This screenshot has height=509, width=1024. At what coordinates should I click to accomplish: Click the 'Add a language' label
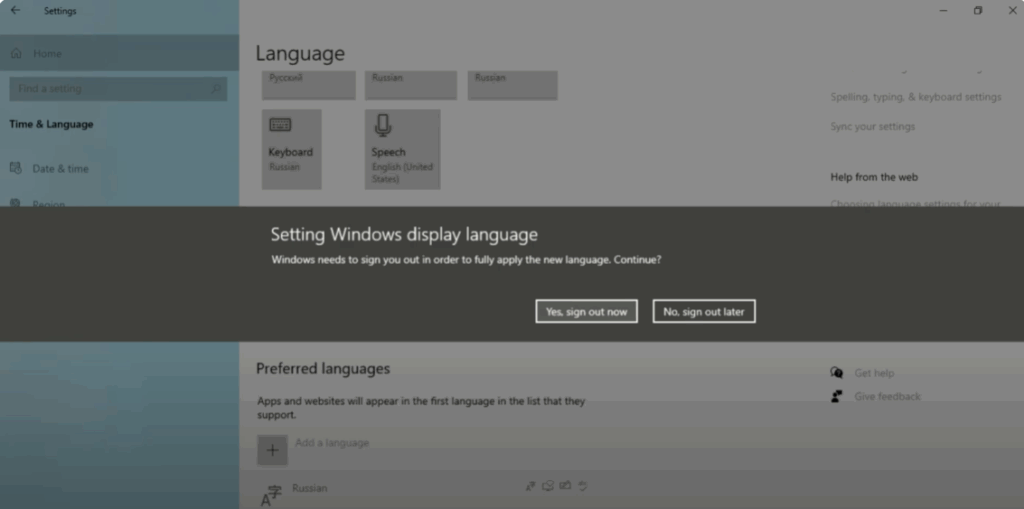coord(332,443)
